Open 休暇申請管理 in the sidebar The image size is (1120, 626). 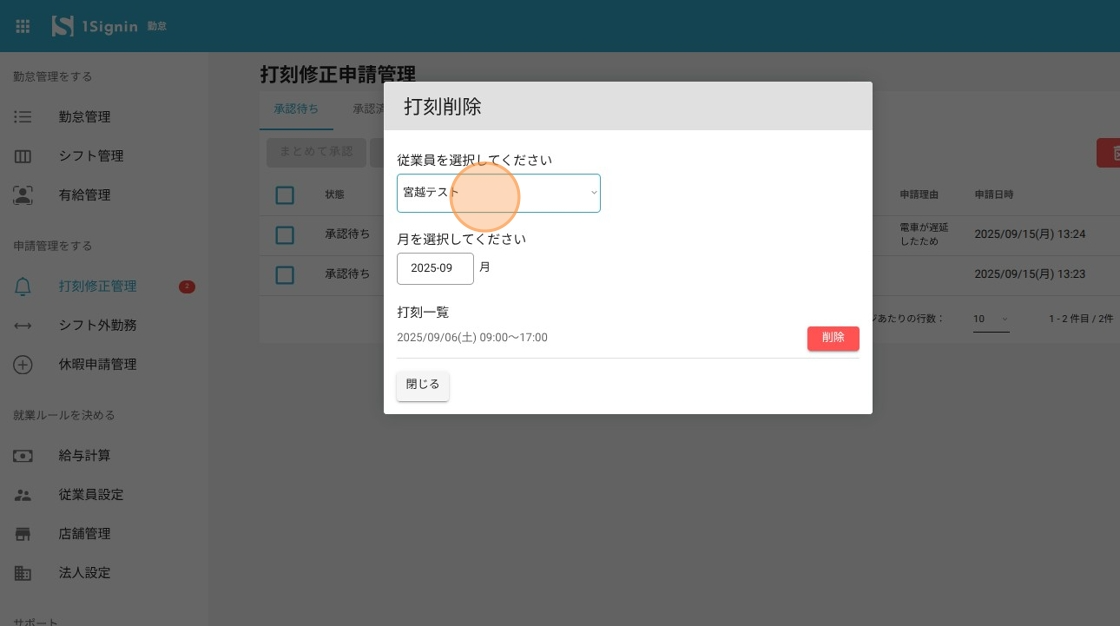(x=97, y=364)
